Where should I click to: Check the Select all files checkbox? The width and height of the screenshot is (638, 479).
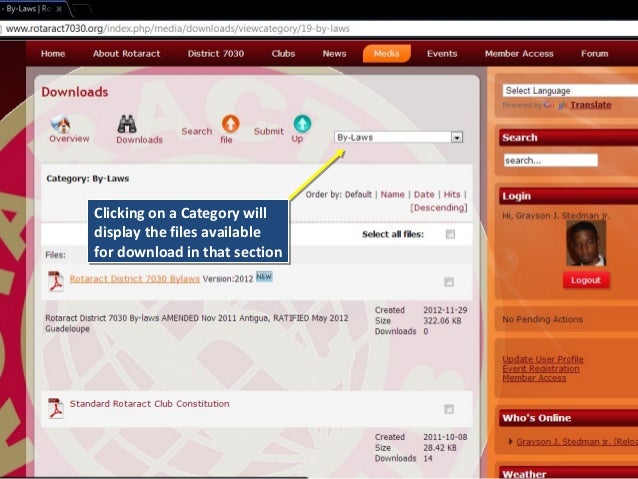tap(450, 234)
